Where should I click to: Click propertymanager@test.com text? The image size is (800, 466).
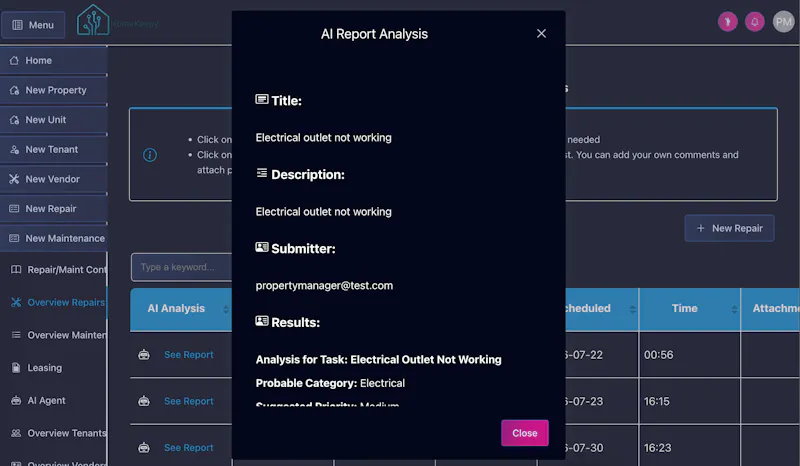tap(324, 286)
